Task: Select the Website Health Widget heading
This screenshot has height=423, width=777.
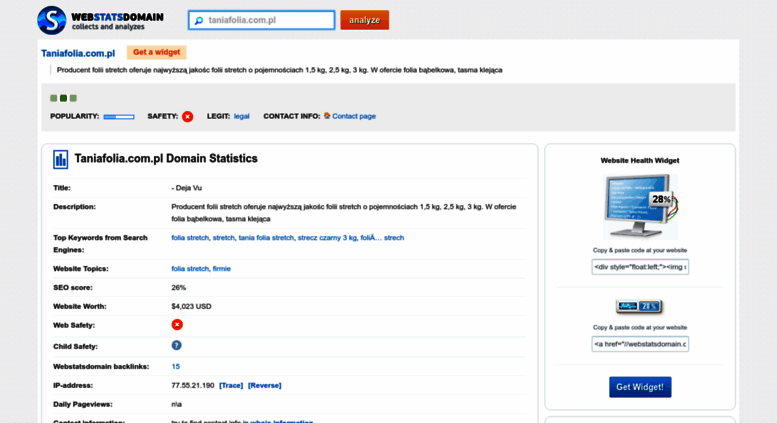Action: (x=640, y=160)
